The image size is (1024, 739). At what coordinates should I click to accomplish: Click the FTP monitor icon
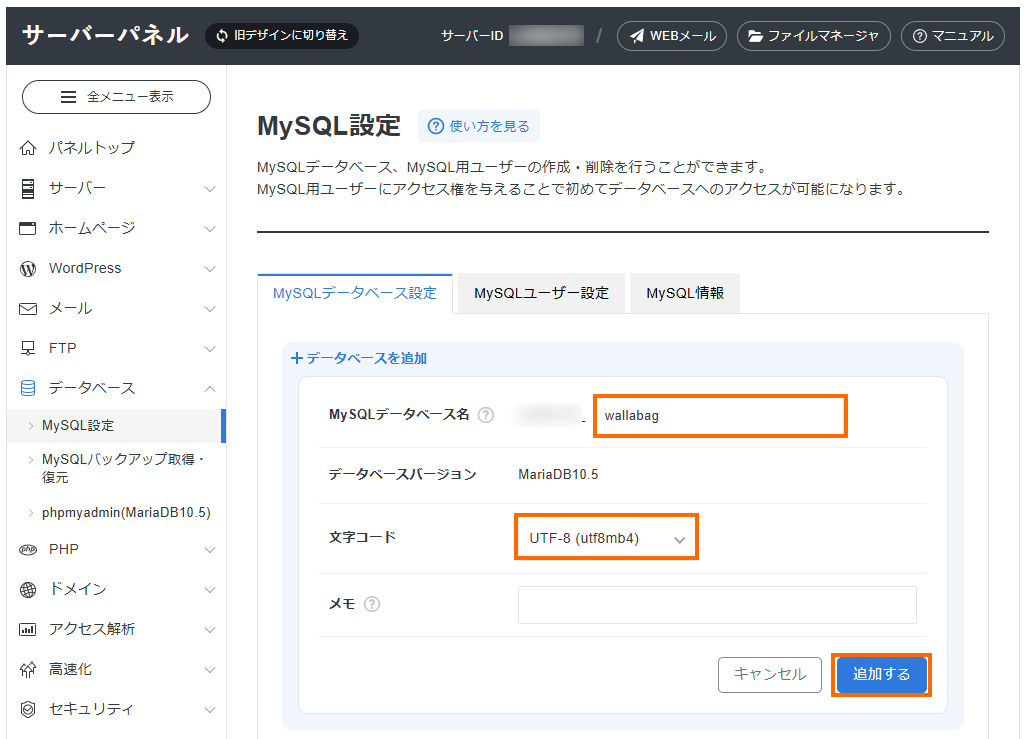(27, 349)
